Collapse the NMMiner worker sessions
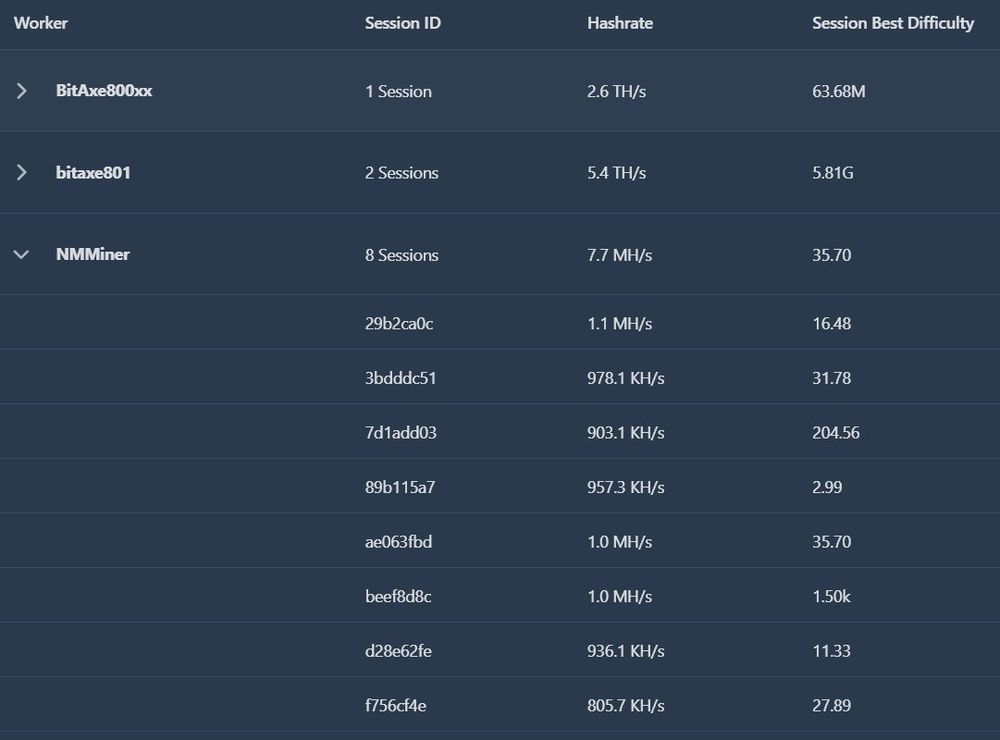 21,255
